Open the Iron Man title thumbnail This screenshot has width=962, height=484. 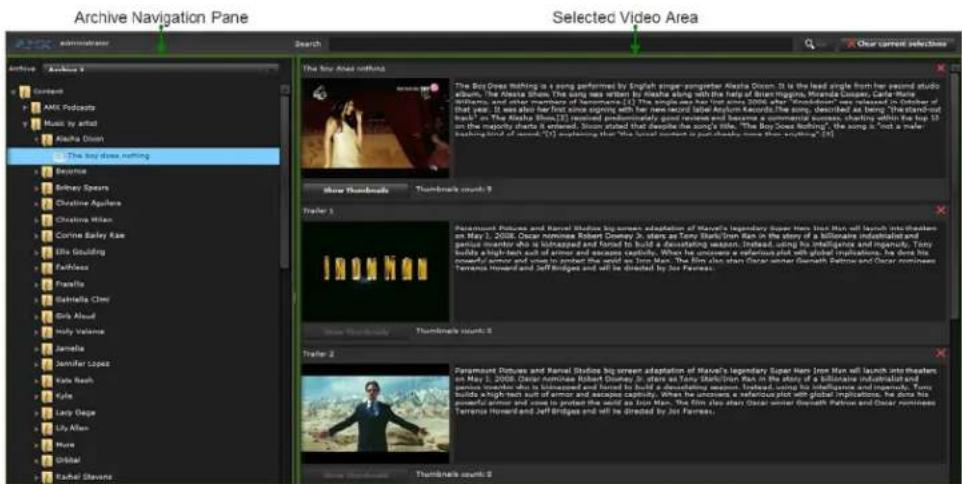tap(375, 271)
